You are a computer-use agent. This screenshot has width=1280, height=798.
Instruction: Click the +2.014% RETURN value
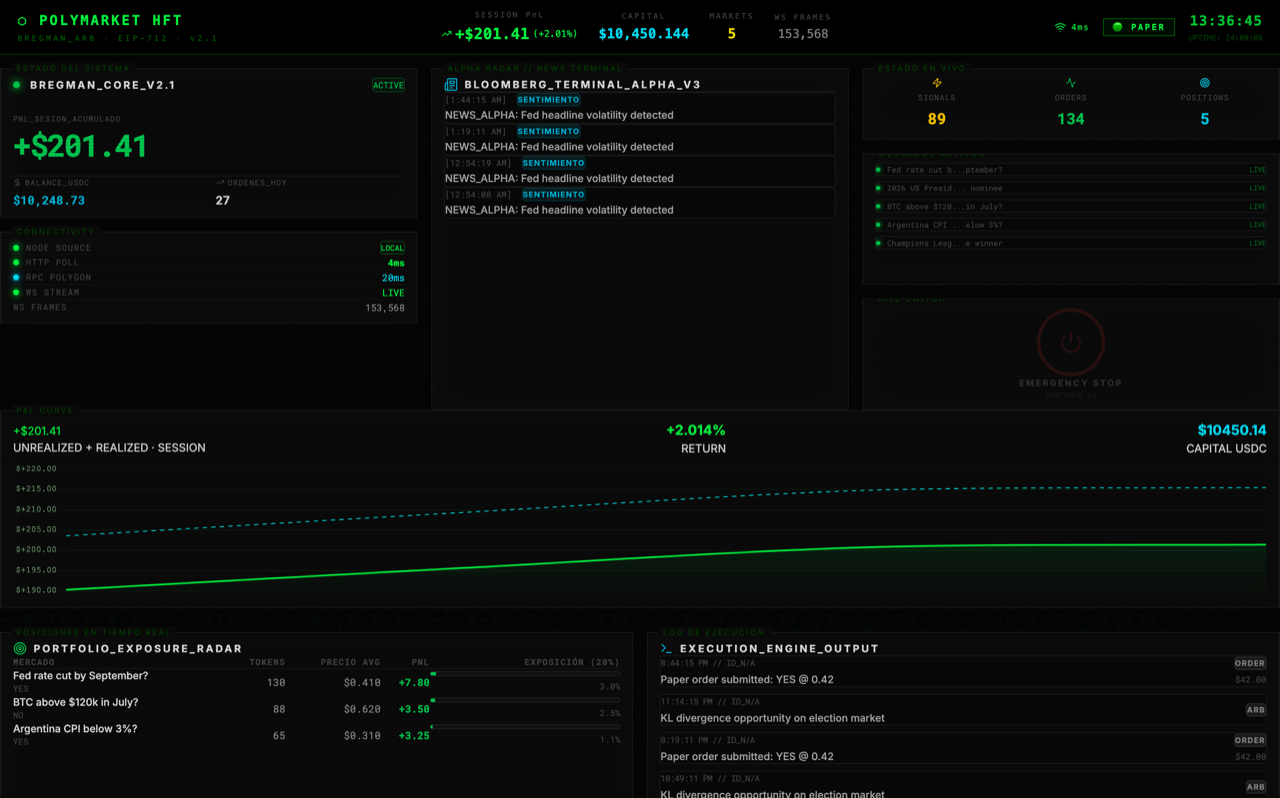pos(696,431)
